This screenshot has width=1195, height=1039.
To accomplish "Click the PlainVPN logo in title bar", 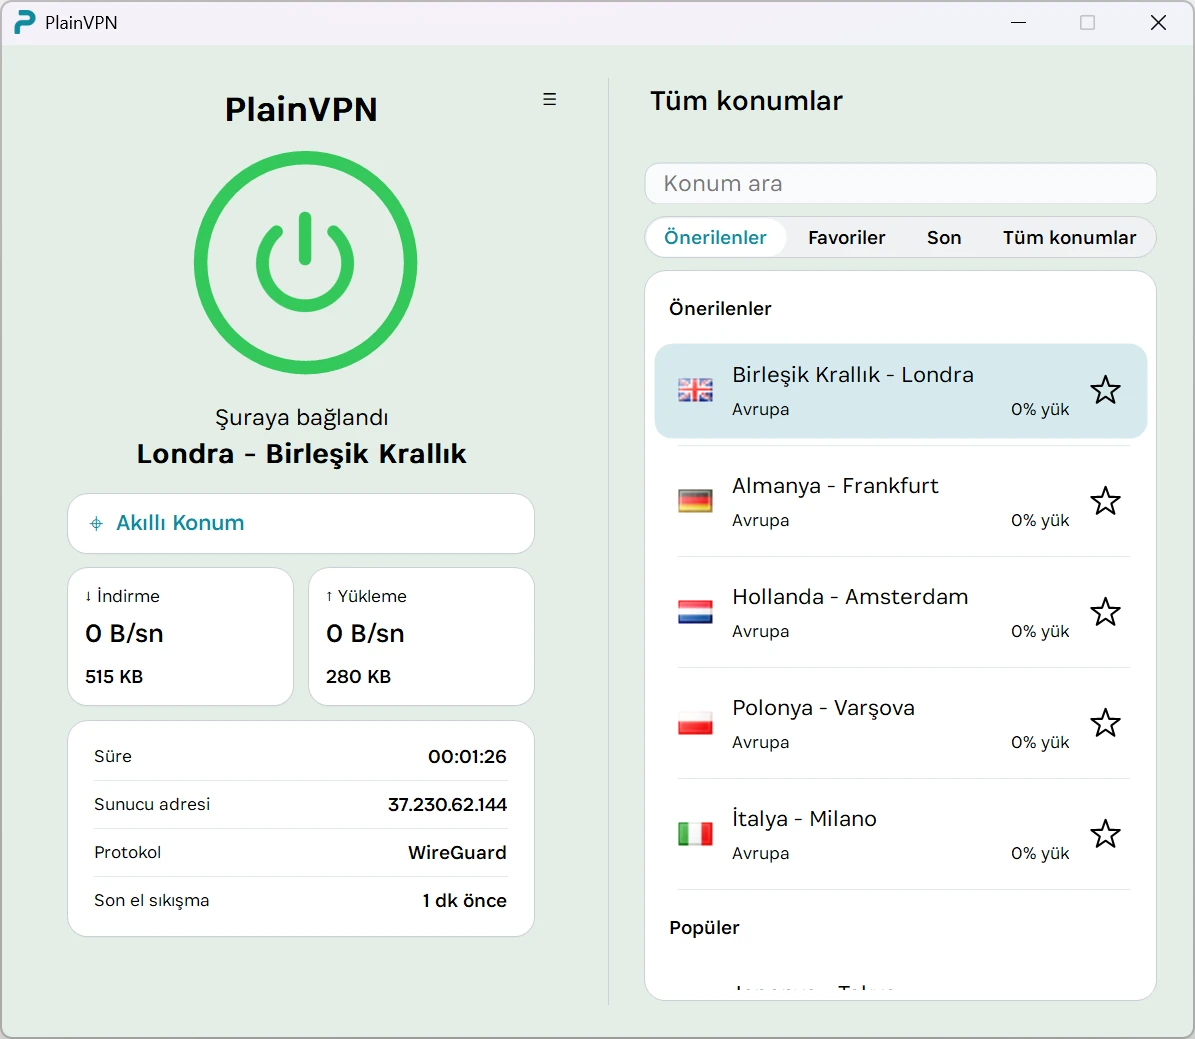I will (x=25, y=22).
